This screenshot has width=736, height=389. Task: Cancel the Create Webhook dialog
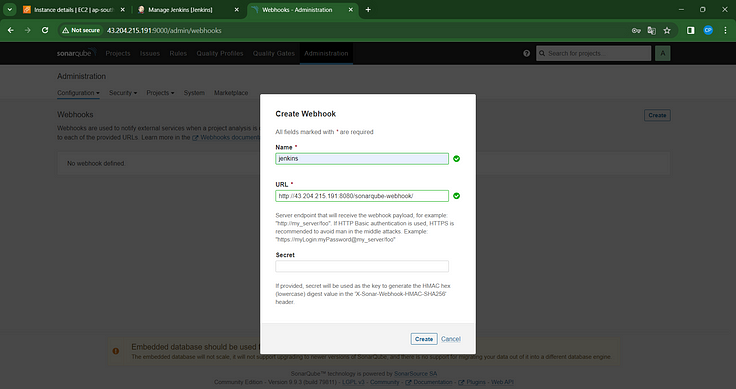pos(451,339)
